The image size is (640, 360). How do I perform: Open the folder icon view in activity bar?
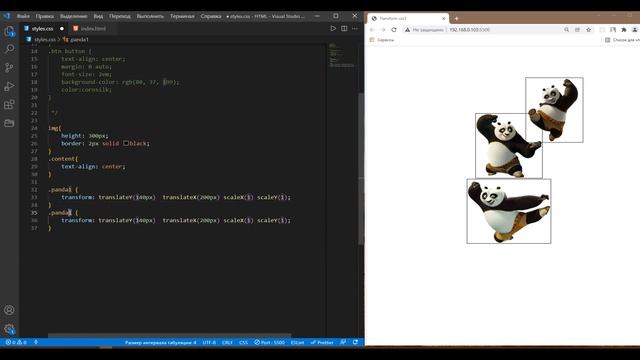pos(9,123)
